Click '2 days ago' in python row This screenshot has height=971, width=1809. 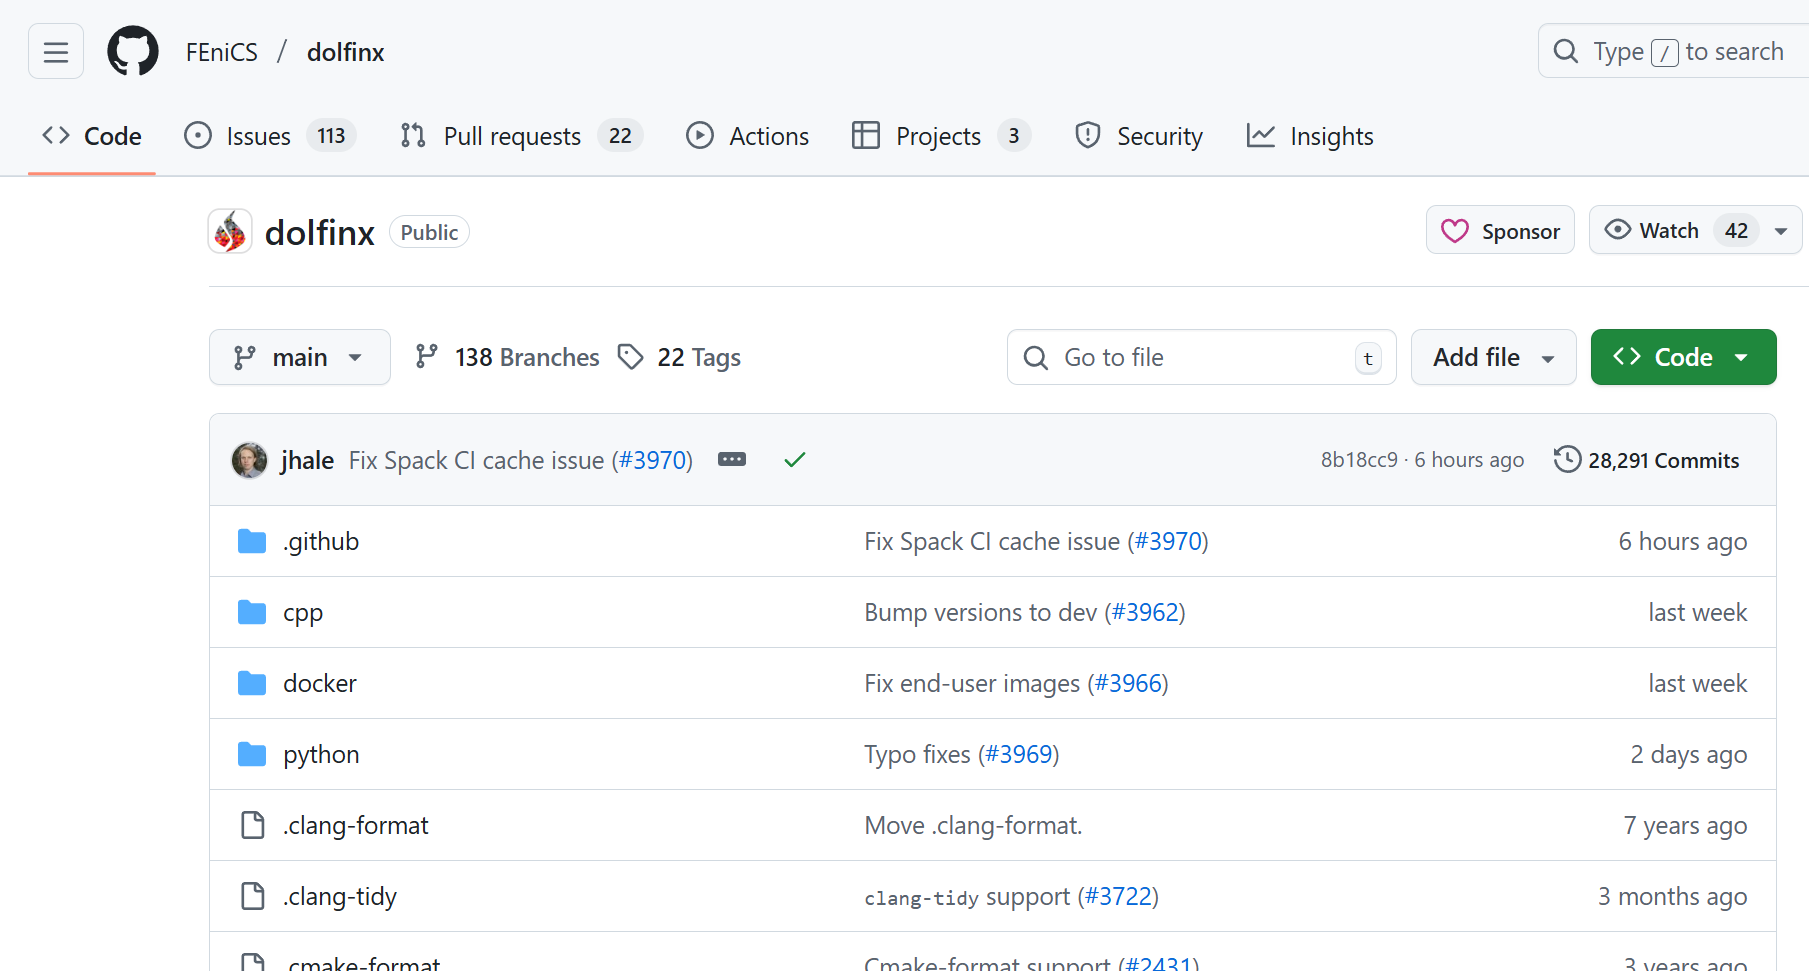pos(1689,754)
